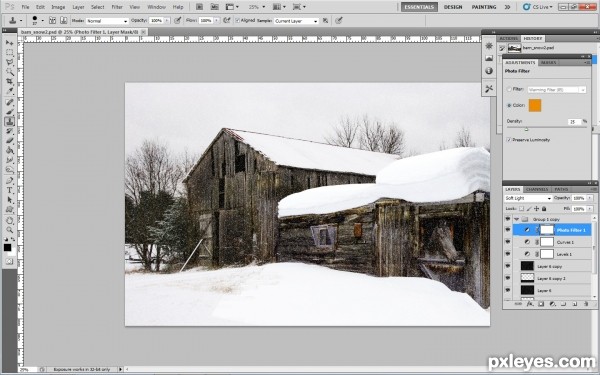
Task: Click the Add layer style fx icon
Action: click(x=530, y=304)
